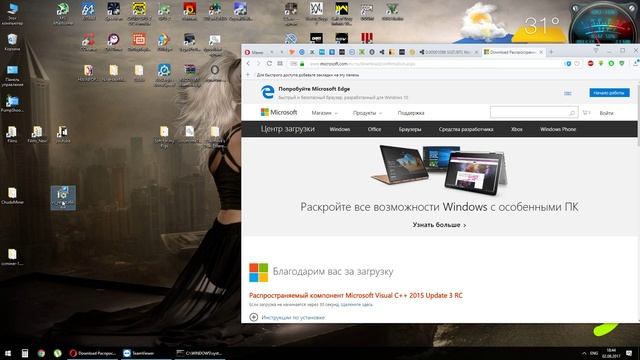Select the Этот компьютер desktop icon

coord(12,14)
